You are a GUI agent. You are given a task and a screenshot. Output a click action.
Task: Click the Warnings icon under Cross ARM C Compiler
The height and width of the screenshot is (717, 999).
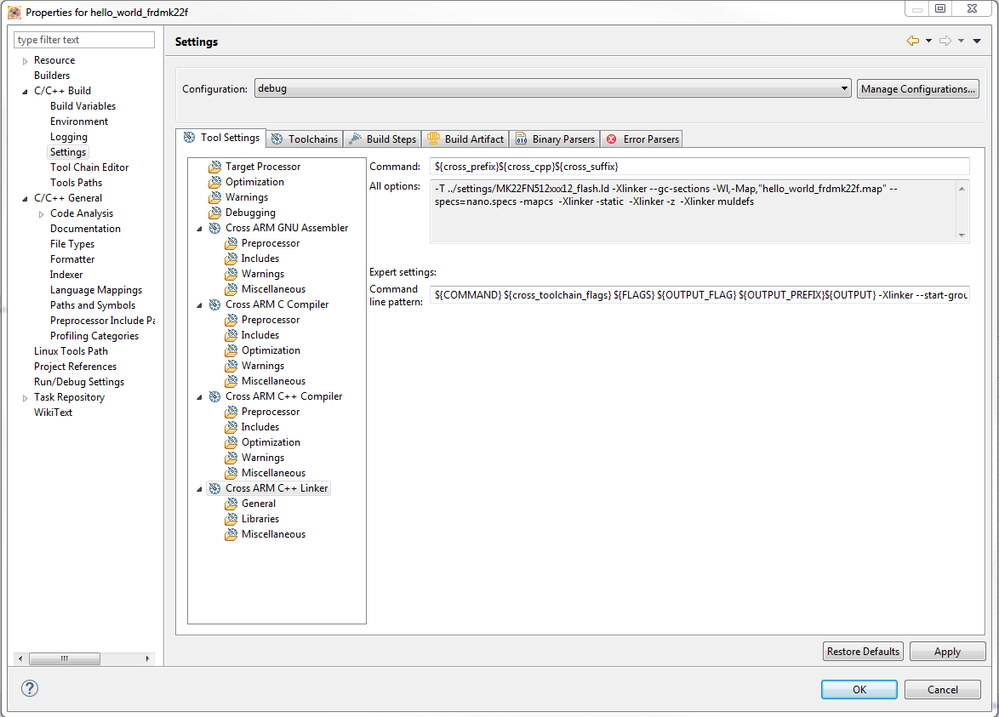pos(231,366)
